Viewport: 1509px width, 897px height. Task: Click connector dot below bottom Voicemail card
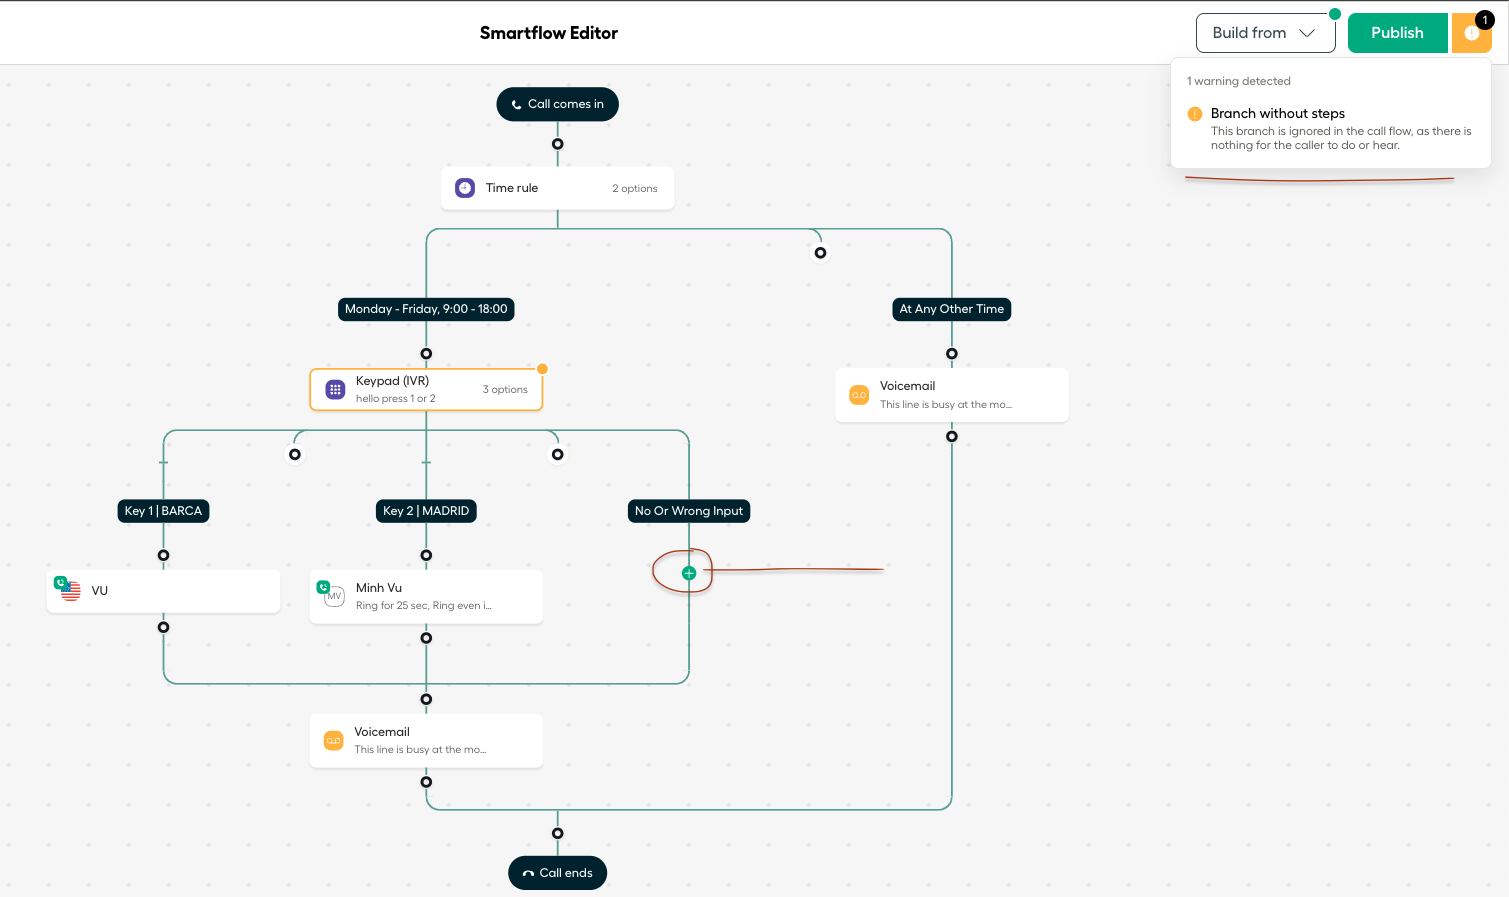point(426,782)
